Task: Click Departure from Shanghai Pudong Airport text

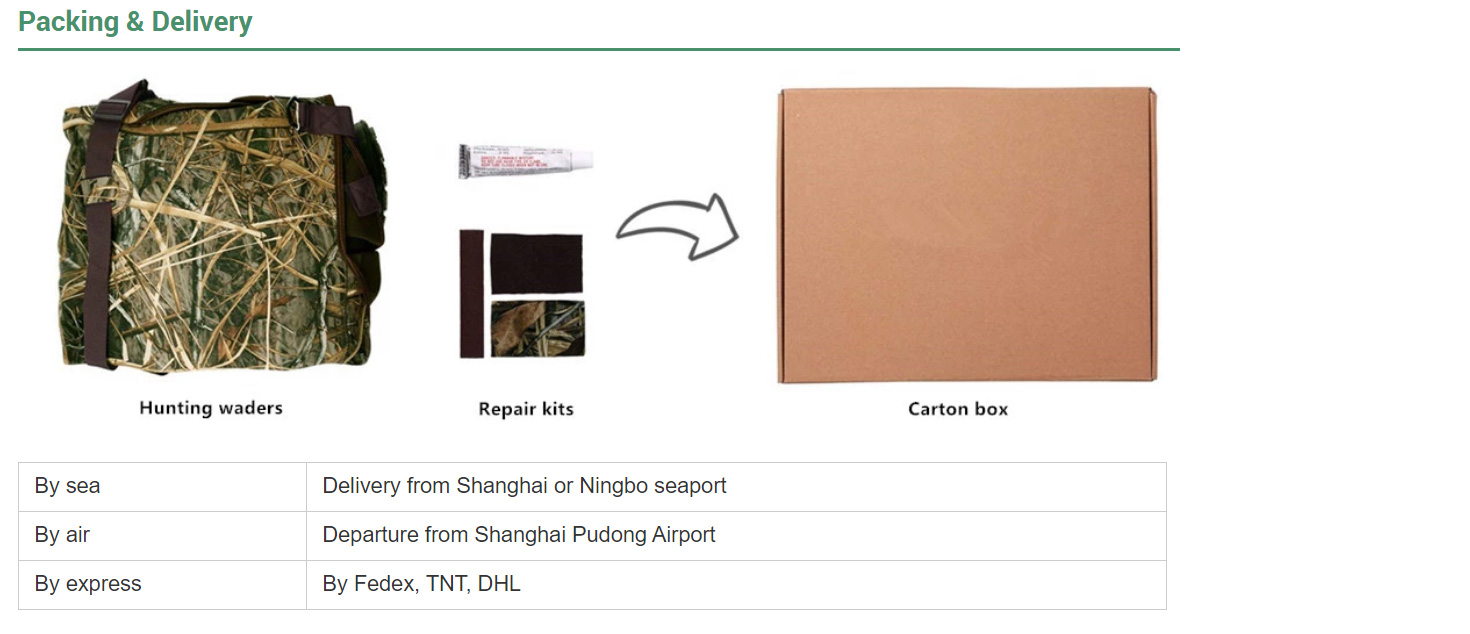Action: point(519,535)
